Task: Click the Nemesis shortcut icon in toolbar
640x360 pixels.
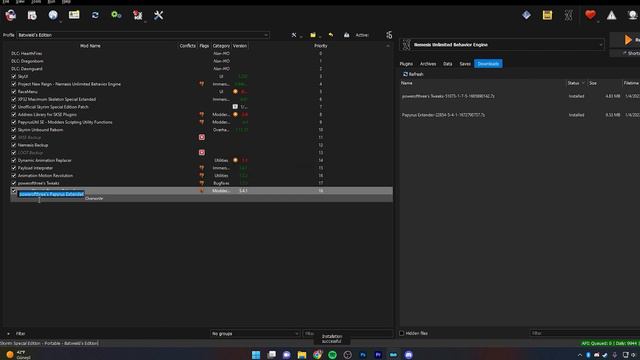Action: (x=569, y=16)
